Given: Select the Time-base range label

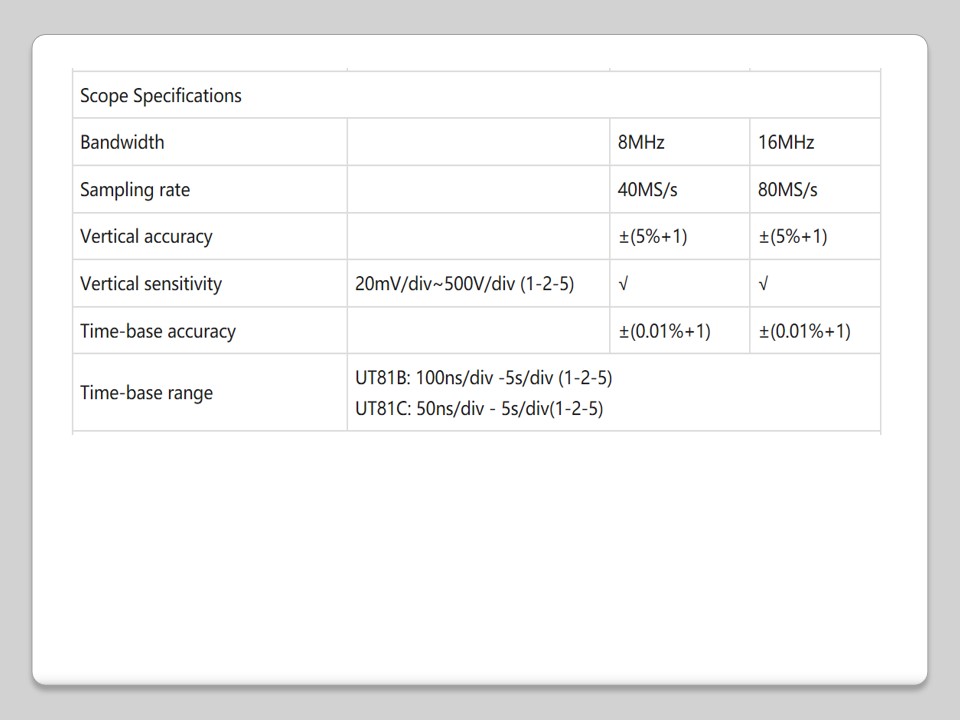Looking at the screenshot, I should [x=146, y=393].
